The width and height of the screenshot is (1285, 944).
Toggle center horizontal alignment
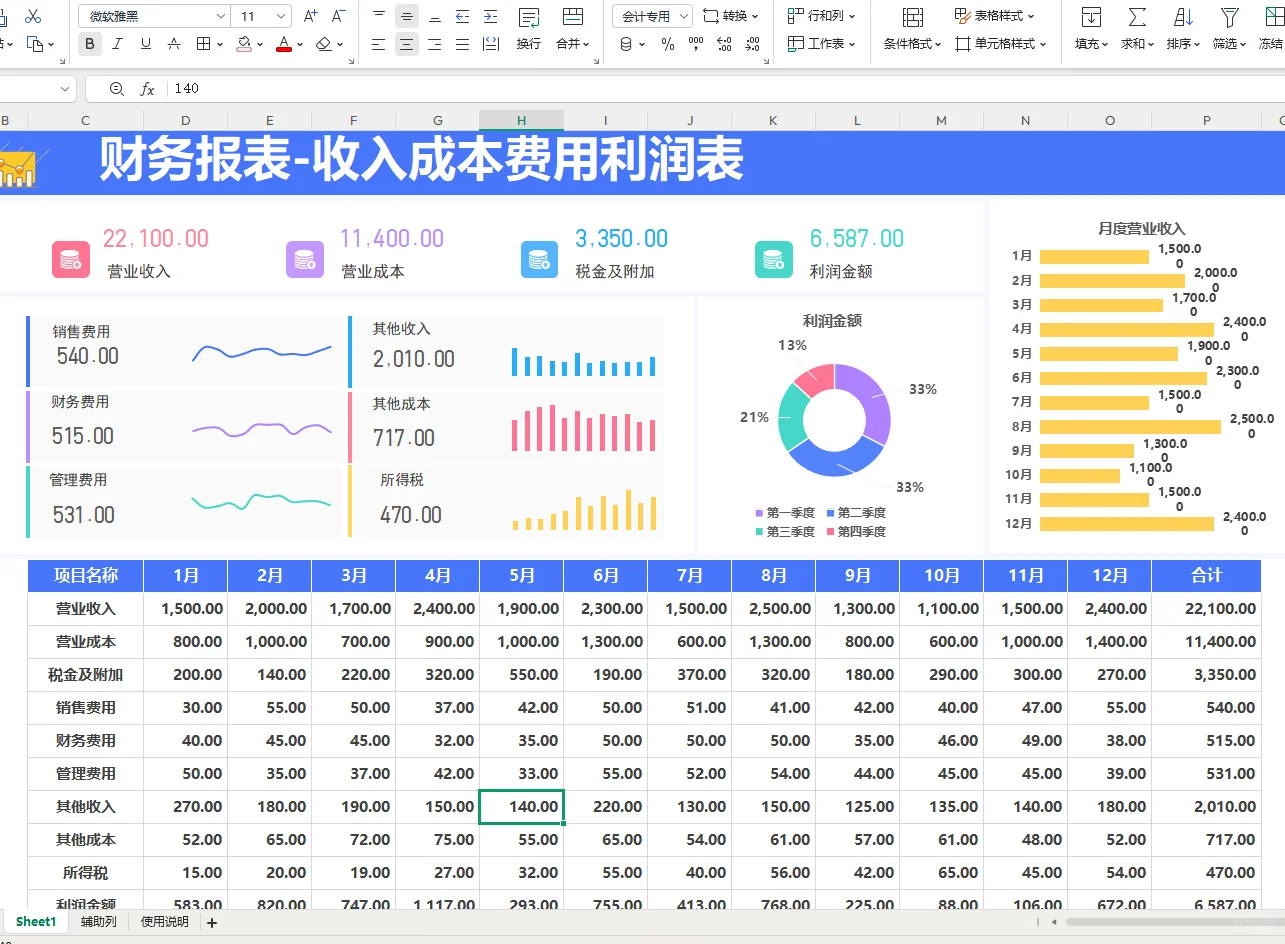pos(407,44)
